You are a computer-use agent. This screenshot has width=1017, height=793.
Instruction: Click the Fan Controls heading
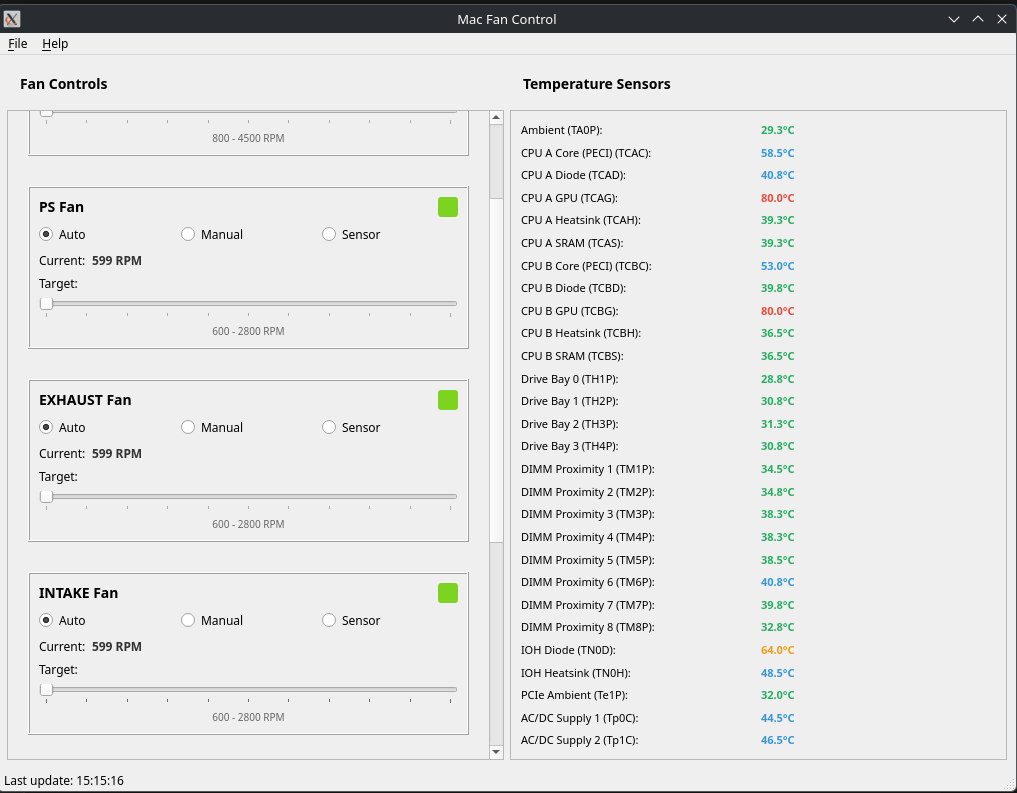coord(64,84)
